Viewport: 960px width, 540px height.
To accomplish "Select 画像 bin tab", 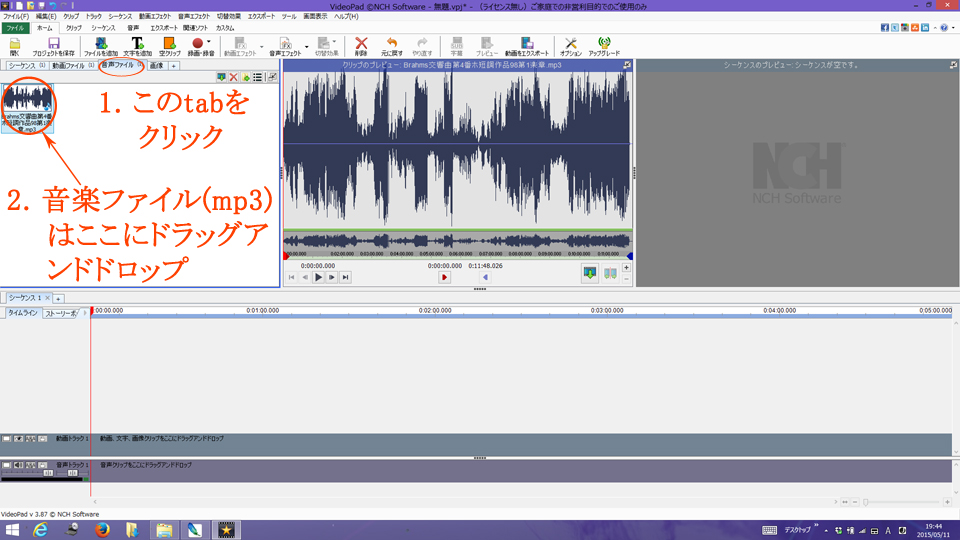I will pos(157,66).
